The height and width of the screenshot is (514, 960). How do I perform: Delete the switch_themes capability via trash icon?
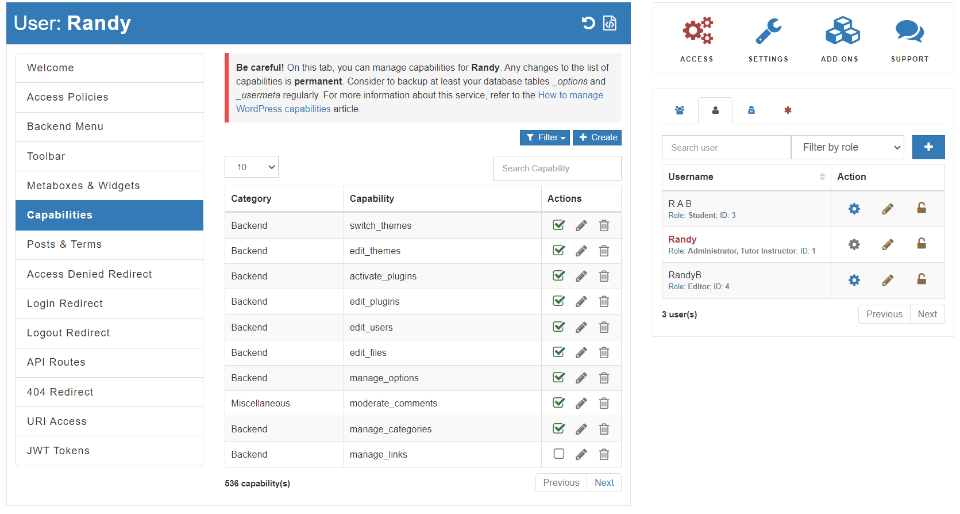point(604,226)
